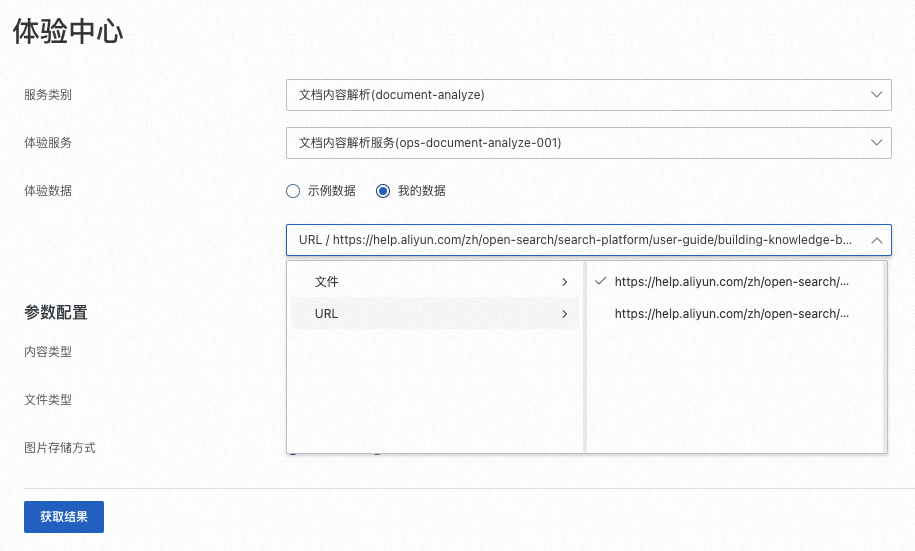The image size is (915, 551).
Task: Click the 内容类型 label
Action: coord(48,351)
